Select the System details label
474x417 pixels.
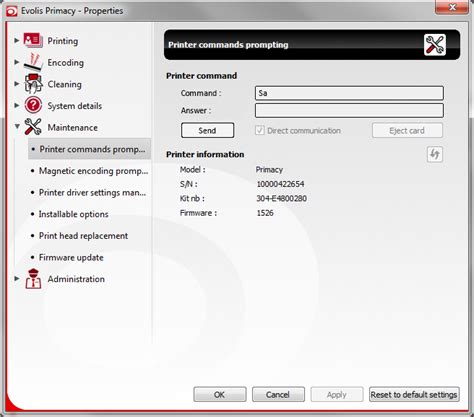pyautogui.click(x=75, y=106)
